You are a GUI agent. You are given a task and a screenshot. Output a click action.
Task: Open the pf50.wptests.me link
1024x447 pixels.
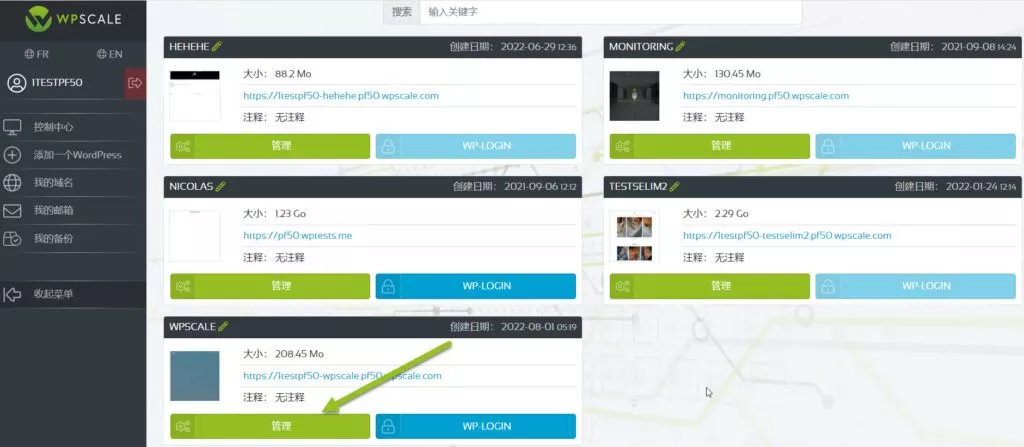coord(298,235)
